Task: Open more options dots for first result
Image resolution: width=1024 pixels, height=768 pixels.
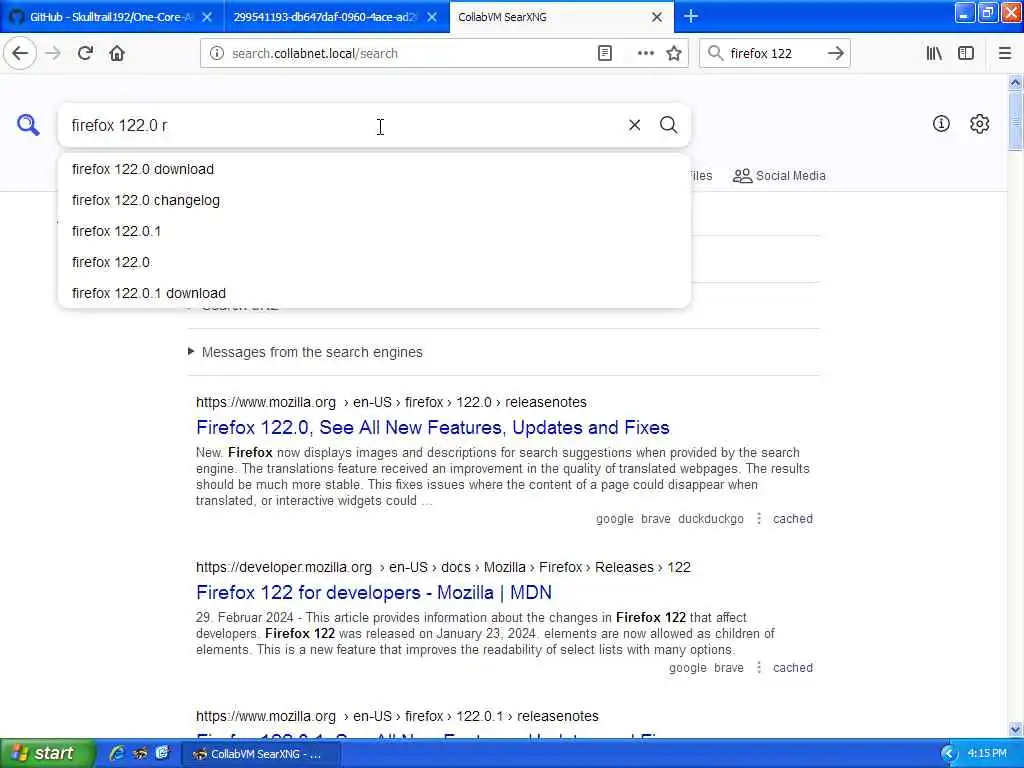Action: pyautogui.click(x=758, y=519)
